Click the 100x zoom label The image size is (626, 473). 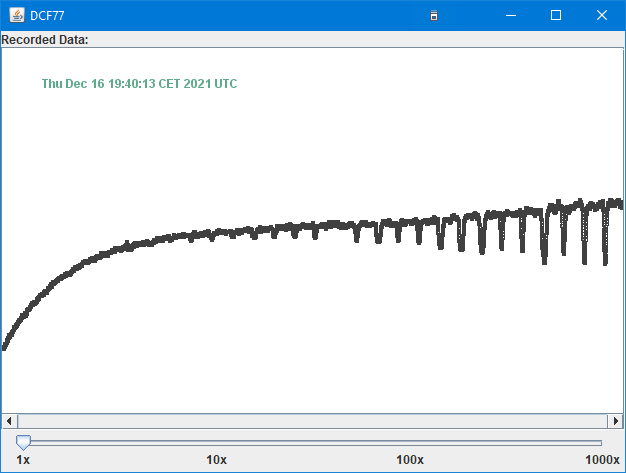pos(409,460)
